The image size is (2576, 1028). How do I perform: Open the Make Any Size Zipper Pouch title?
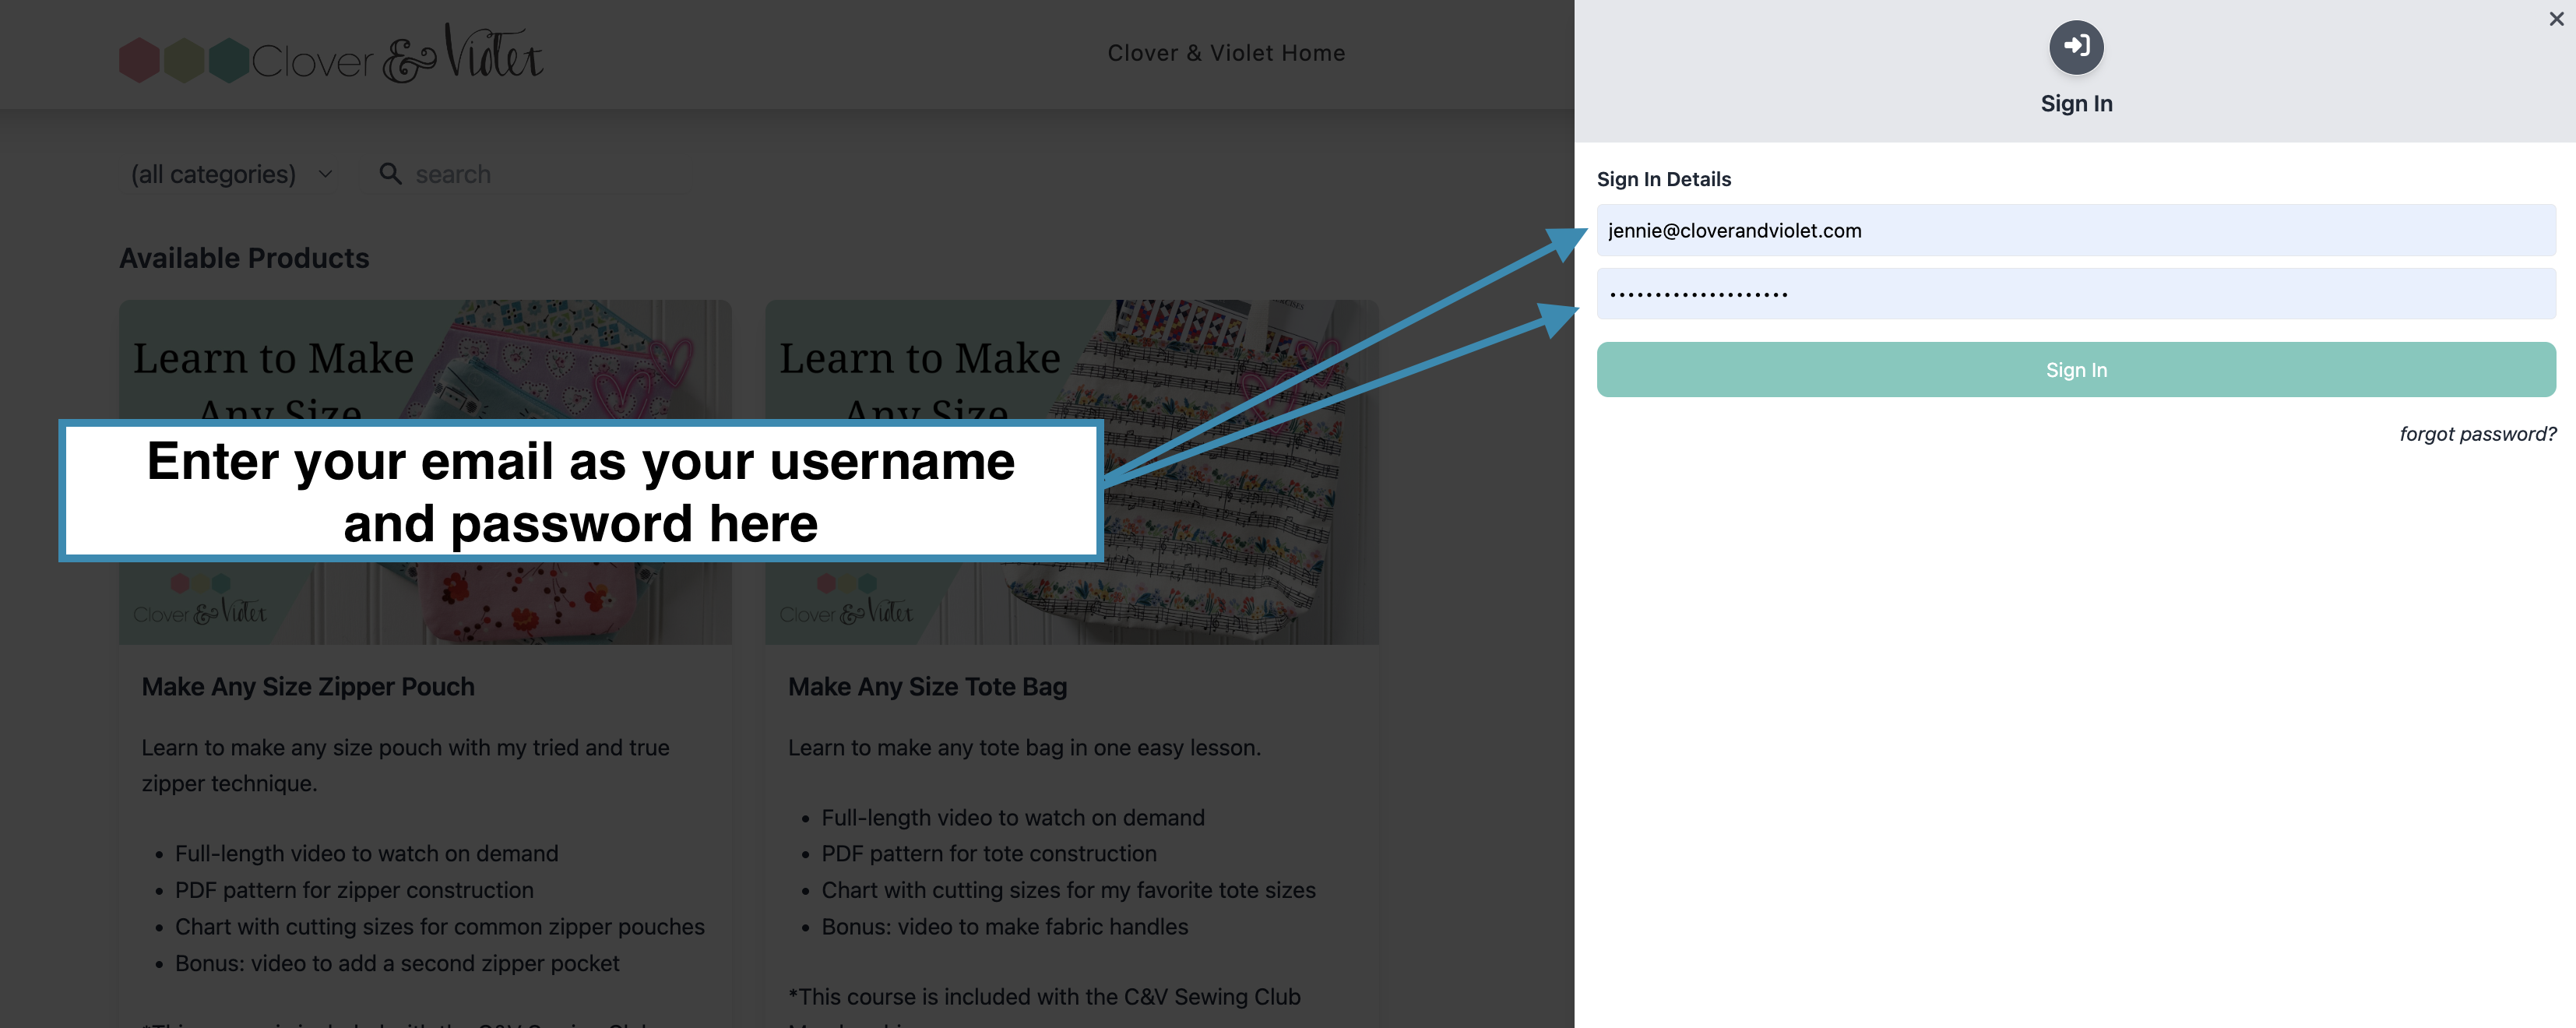coord(308,687)
